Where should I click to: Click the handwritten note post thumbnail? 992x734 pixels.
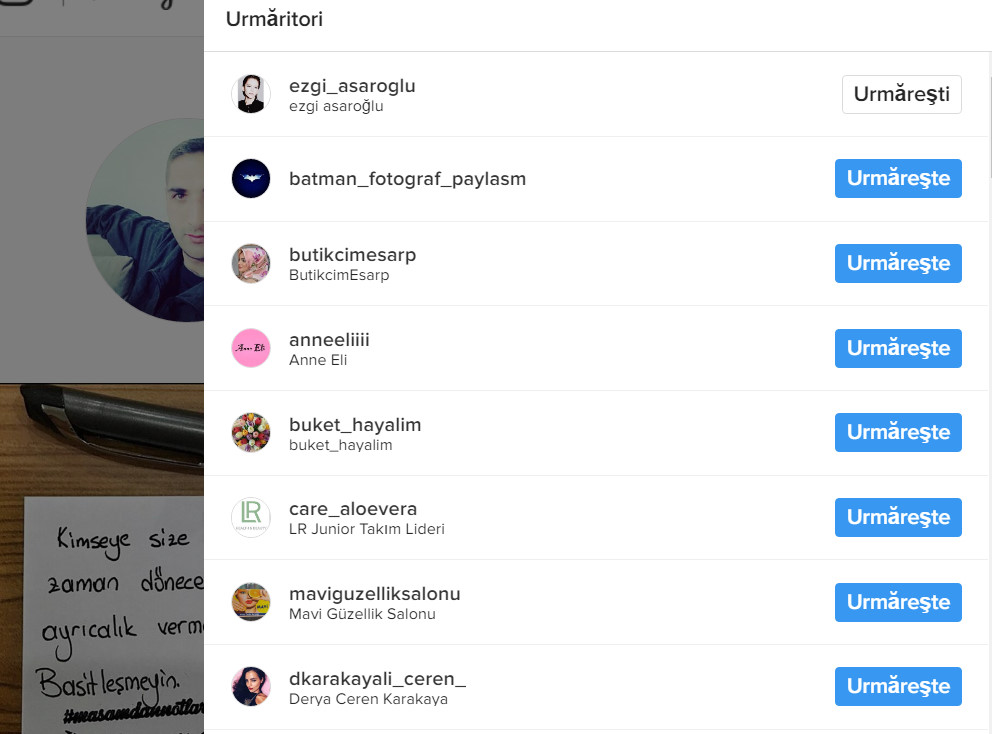pyautogui.click(x=102, y=559)
